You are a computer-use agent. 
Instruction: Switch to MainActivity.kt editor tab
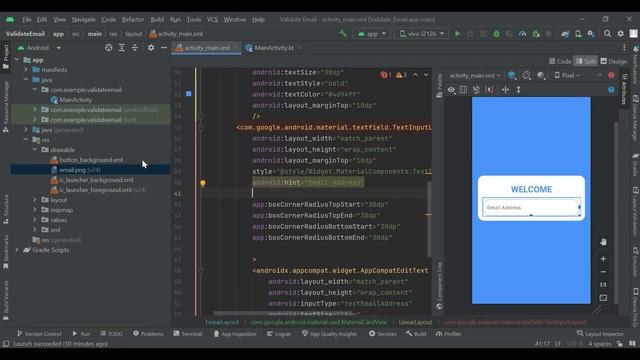(x=273, y=48)
